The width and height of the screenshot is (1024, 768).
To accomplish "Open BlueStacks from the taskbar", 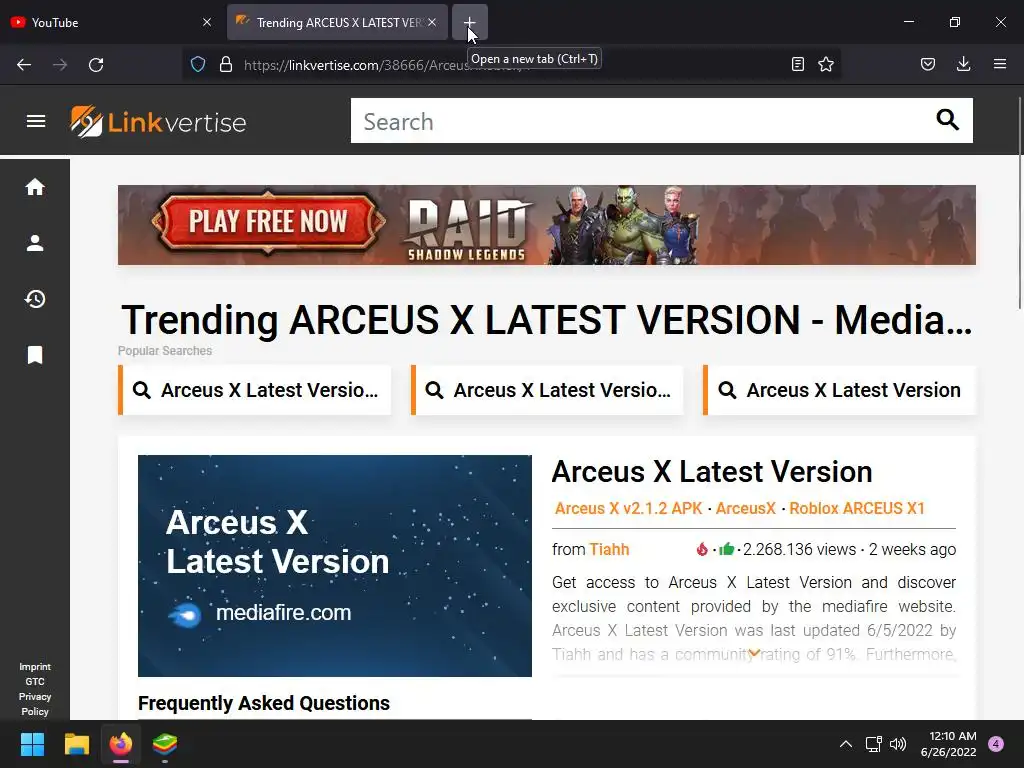I will (x=165, y=744).
